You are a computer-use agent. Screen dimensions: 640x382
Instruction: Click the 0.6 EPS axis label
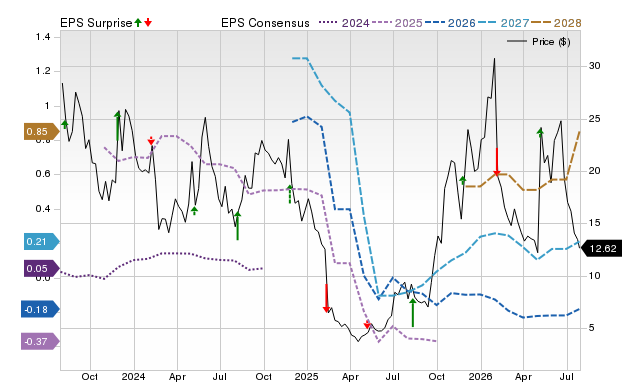(x=43, y=174)
